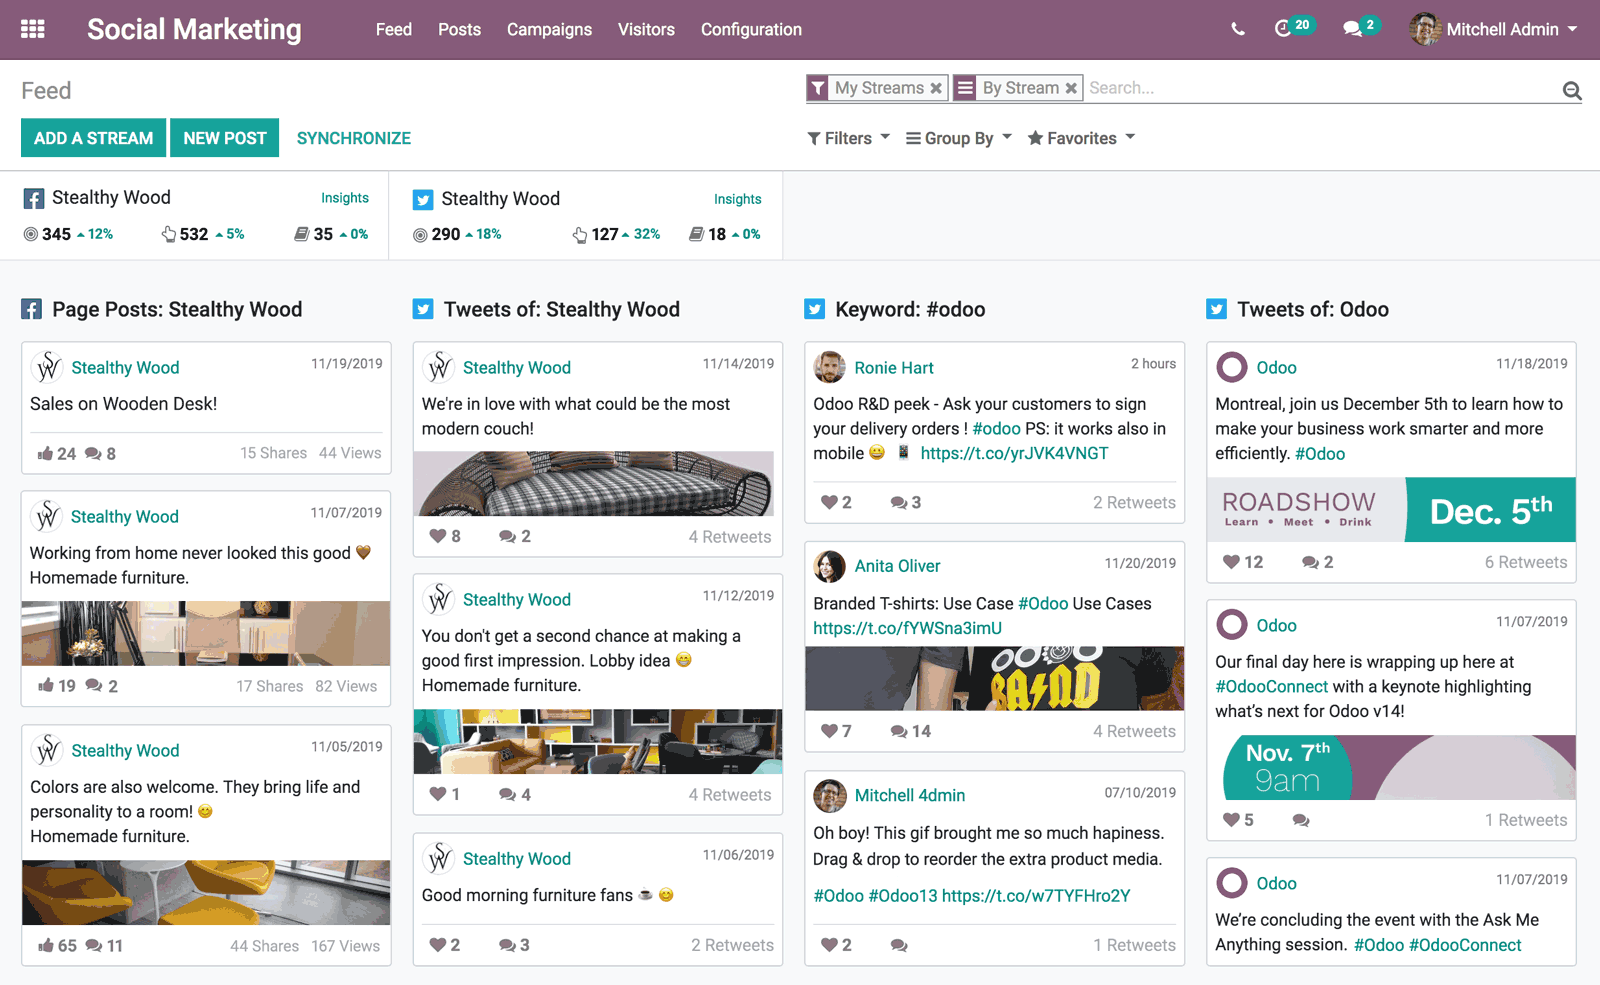Click the apps grid icon in top-left corner
Screen dimensions: 1600x985
click(x=33, y=29)
